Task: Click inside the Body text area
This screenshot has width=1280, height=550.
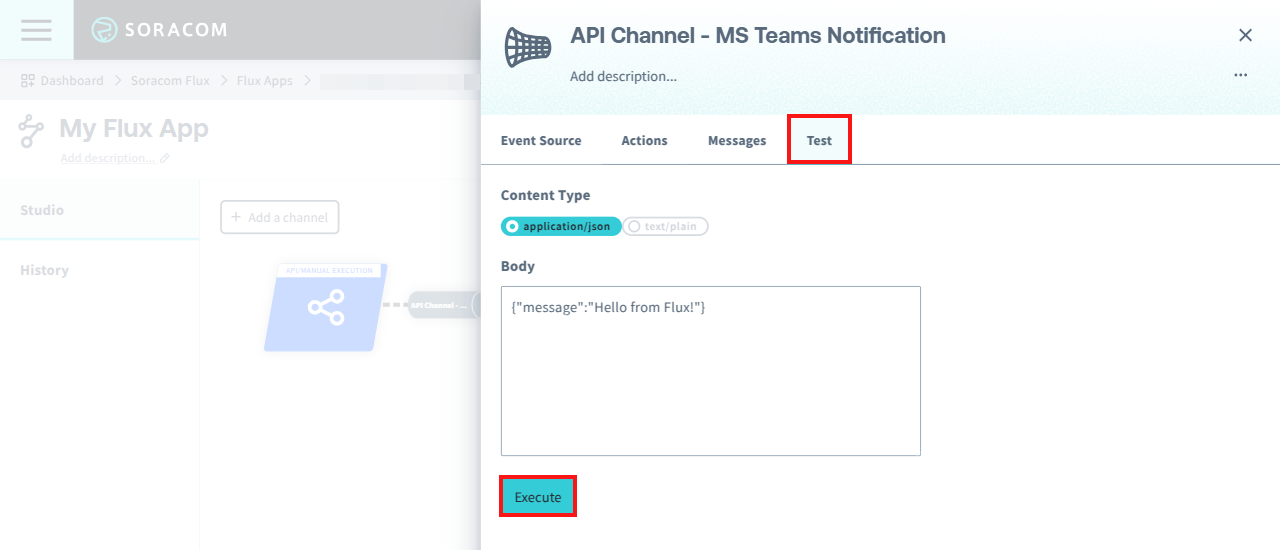Action: 710,371
